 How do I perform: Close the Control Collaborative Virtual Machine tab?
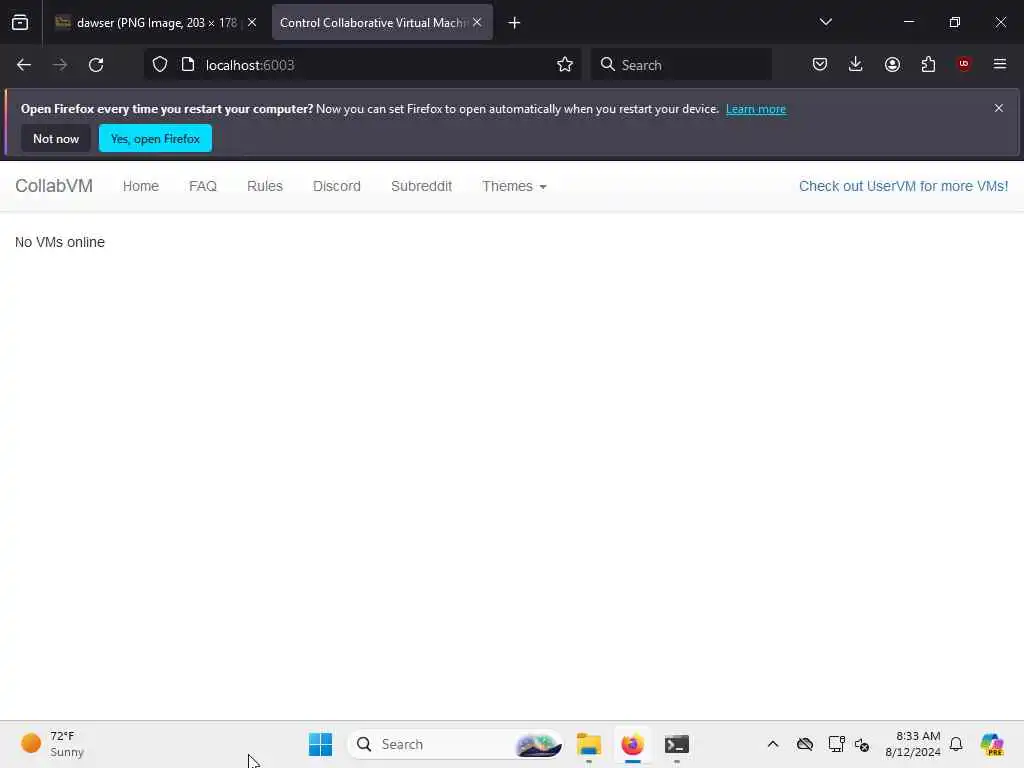[x=477, y=22]
